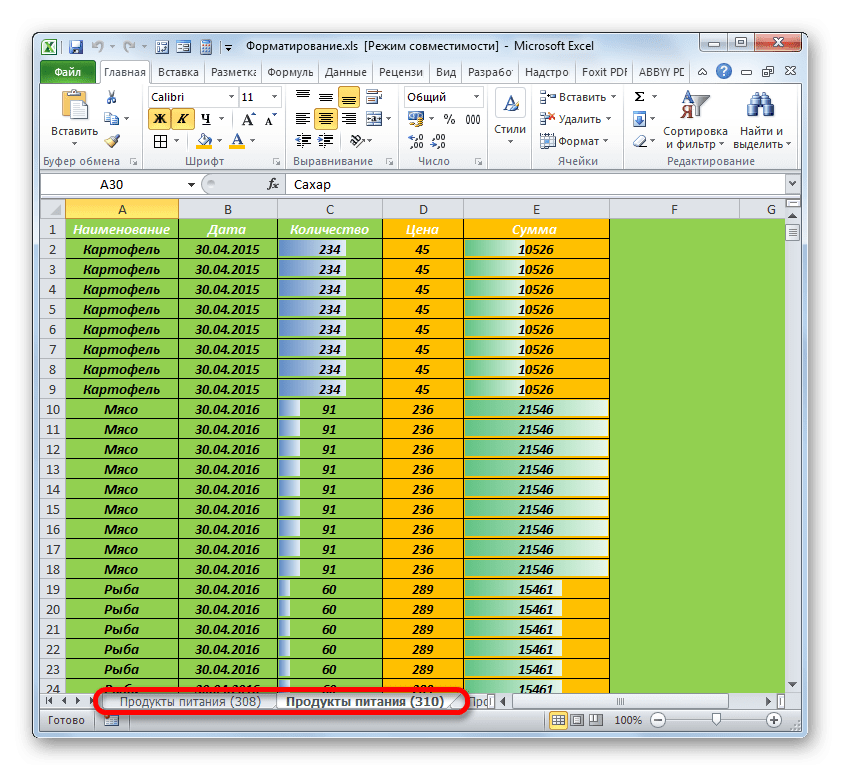Open the Excel help question mark icon
The height and width of the screenshot is (771, 841).
(x=724, y=71)
